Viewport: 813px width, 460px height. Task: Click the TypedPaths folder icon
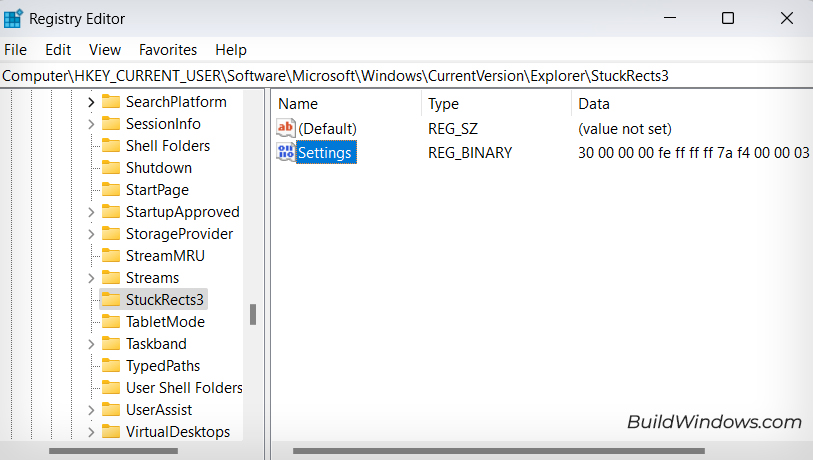111,366
